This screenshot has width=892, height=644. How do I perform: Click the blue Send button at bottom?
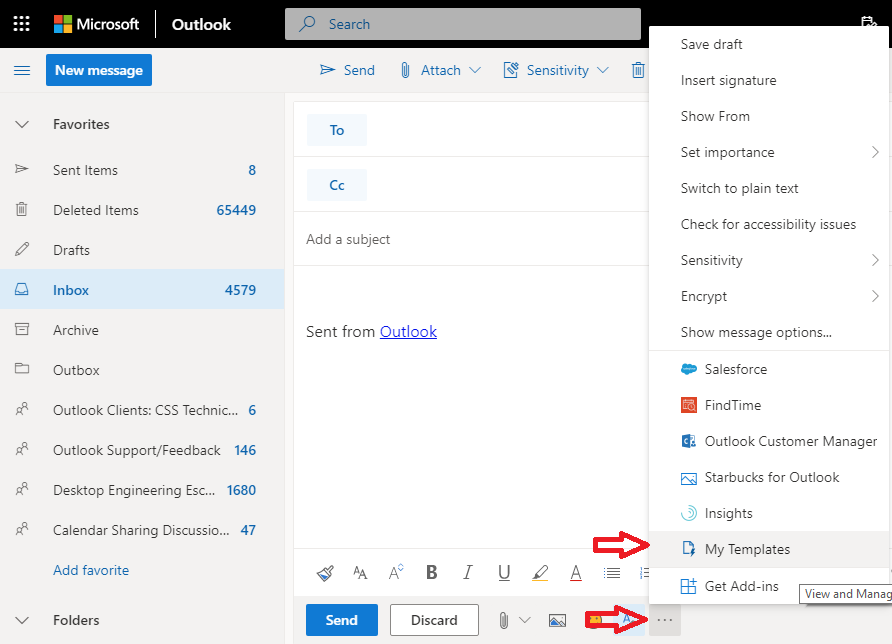click(341, 620)
